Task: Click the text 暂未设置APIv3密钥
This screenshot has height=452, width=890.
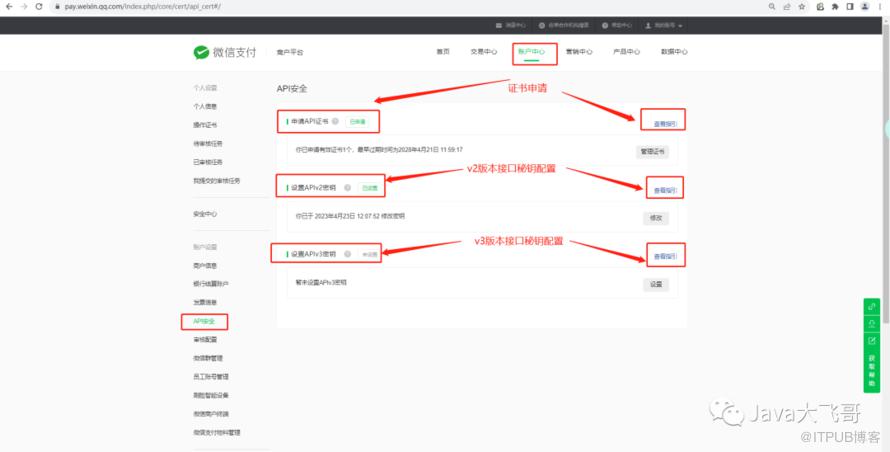Action: point(321,282)
